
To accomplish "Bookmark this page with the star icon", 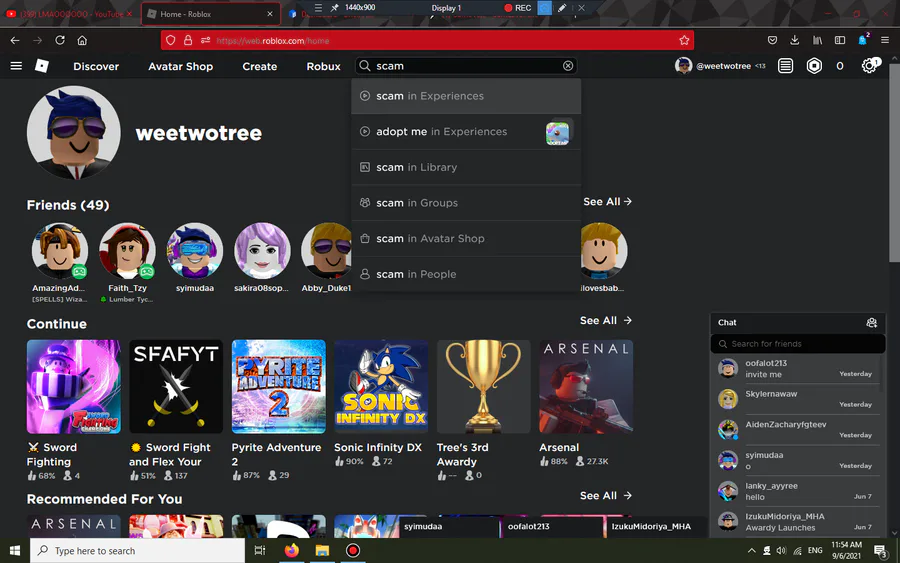I will pos(684,40).
